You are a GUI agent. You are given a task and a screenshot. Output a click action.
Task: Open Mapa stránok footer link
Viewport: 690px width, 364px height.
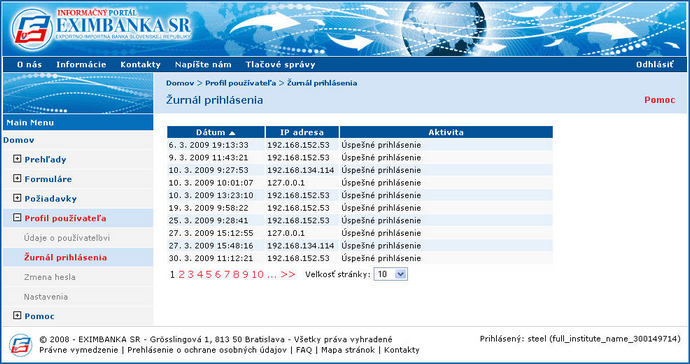point(348,350)
